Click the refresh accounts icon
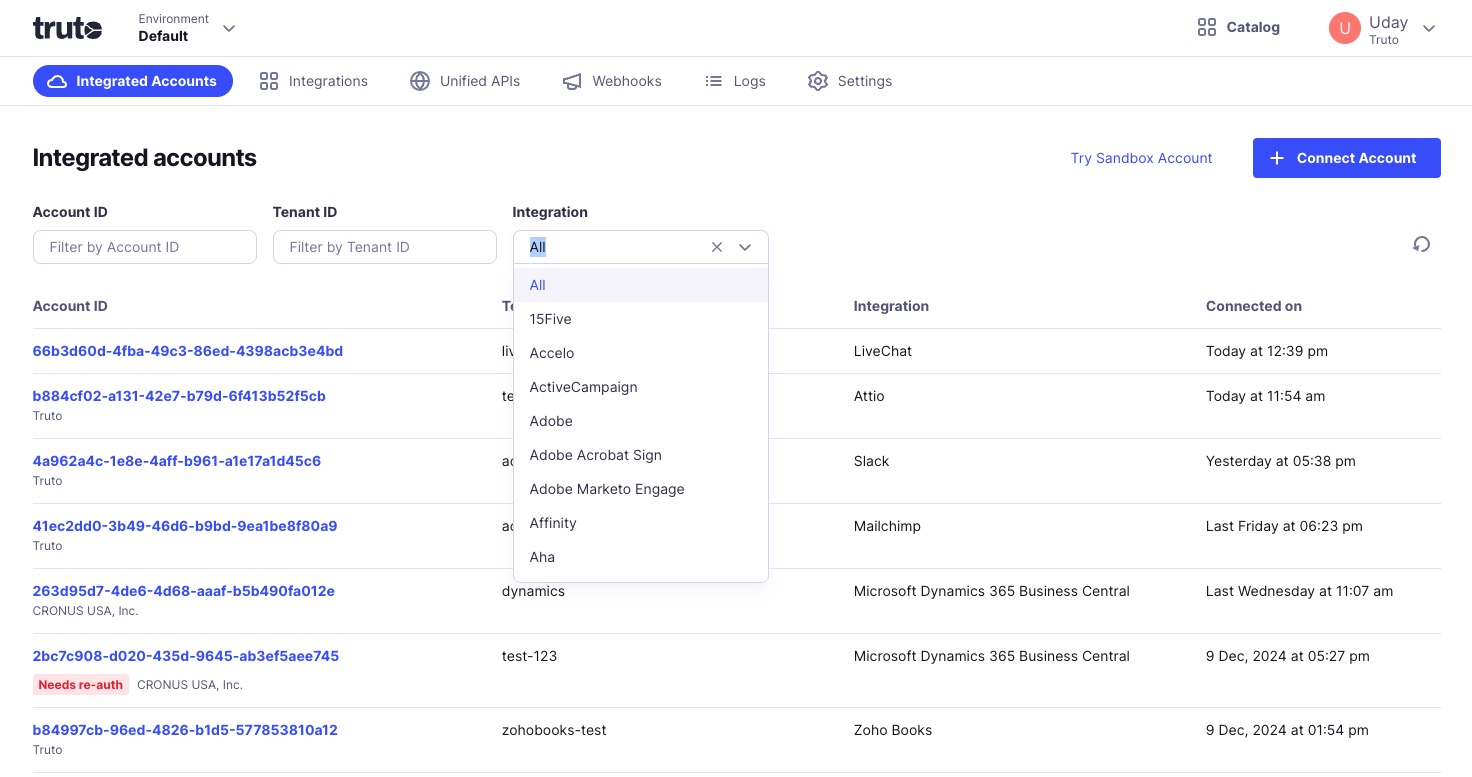This screenshot has height=777, width=1472. tap(1421, 244)
